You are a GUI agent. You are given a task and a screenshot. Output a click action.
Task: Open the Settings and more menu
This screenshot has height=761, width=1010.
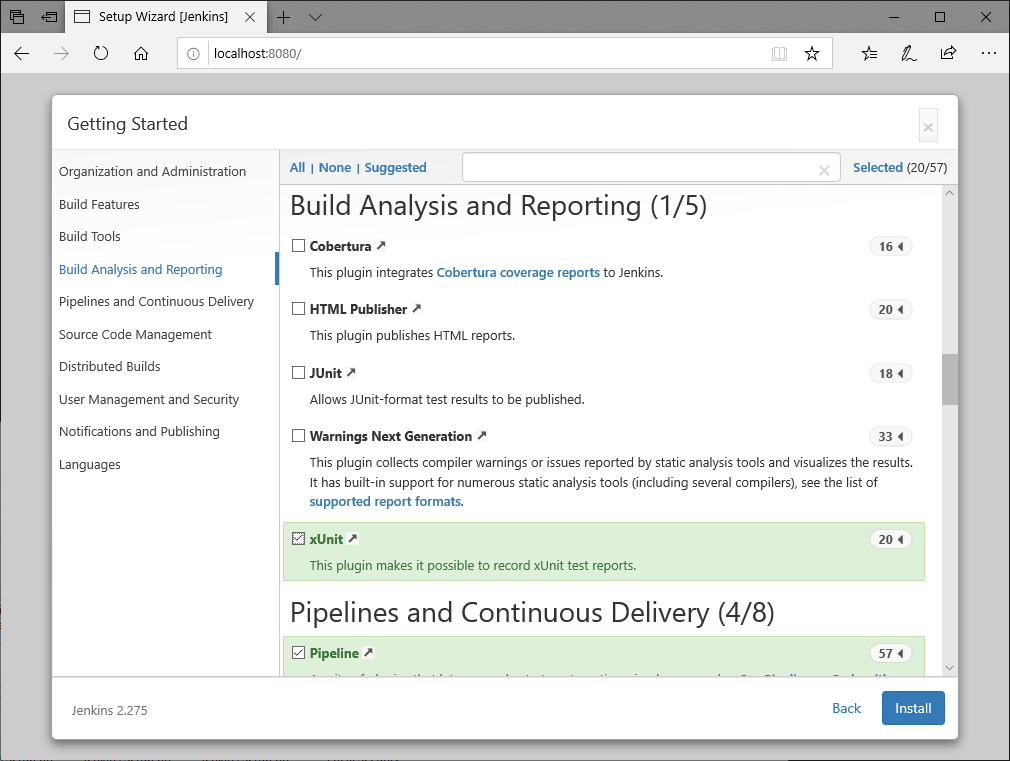(989, 53)
